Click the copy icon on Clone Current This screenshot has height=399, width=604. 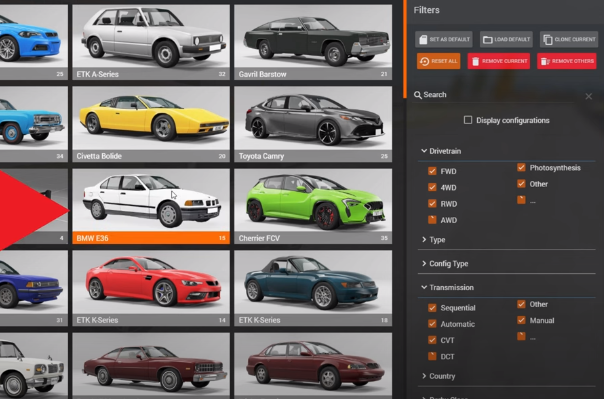coord(547,40)
